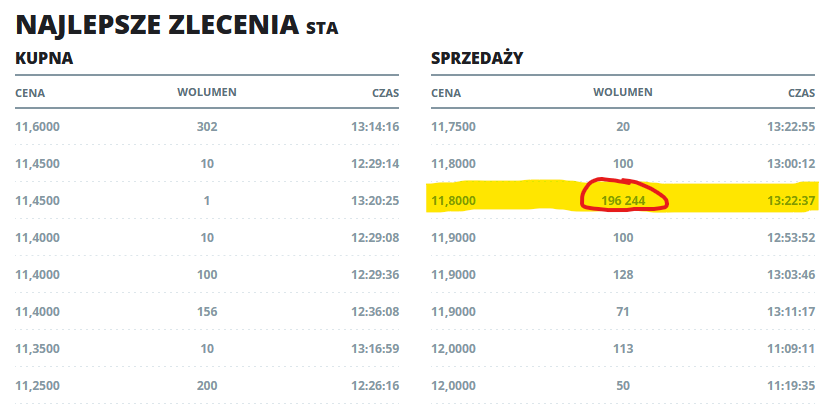Click the highlighted time 13:22:37
833x407 pixels.
[x=791, y=201]
